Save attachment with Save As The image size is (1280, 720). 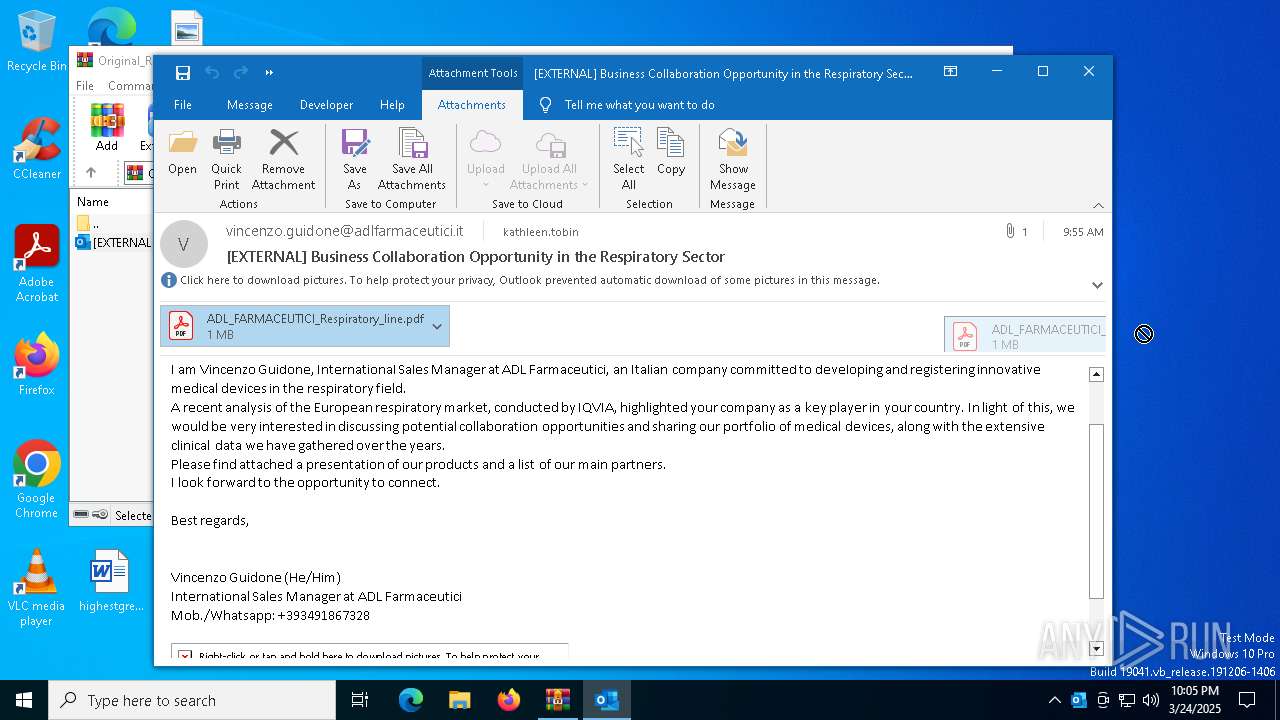tap(355, 160)
